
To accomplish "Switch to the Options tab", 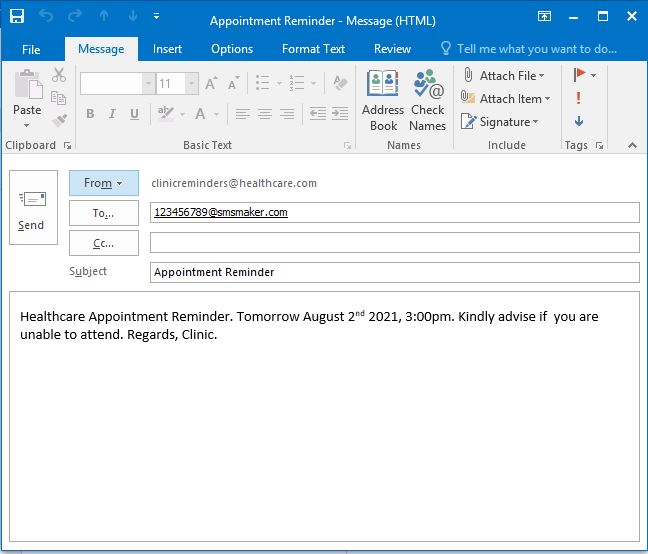I will point(232,49).
